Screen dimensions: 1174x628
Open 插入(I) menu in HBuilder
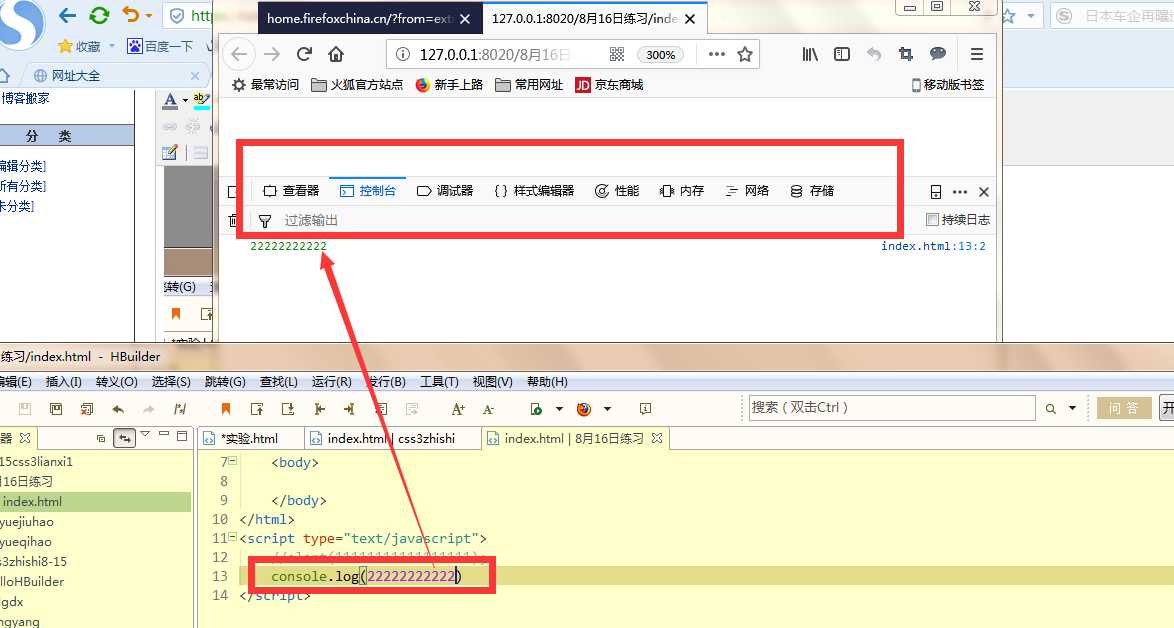[x=64, y=382]
